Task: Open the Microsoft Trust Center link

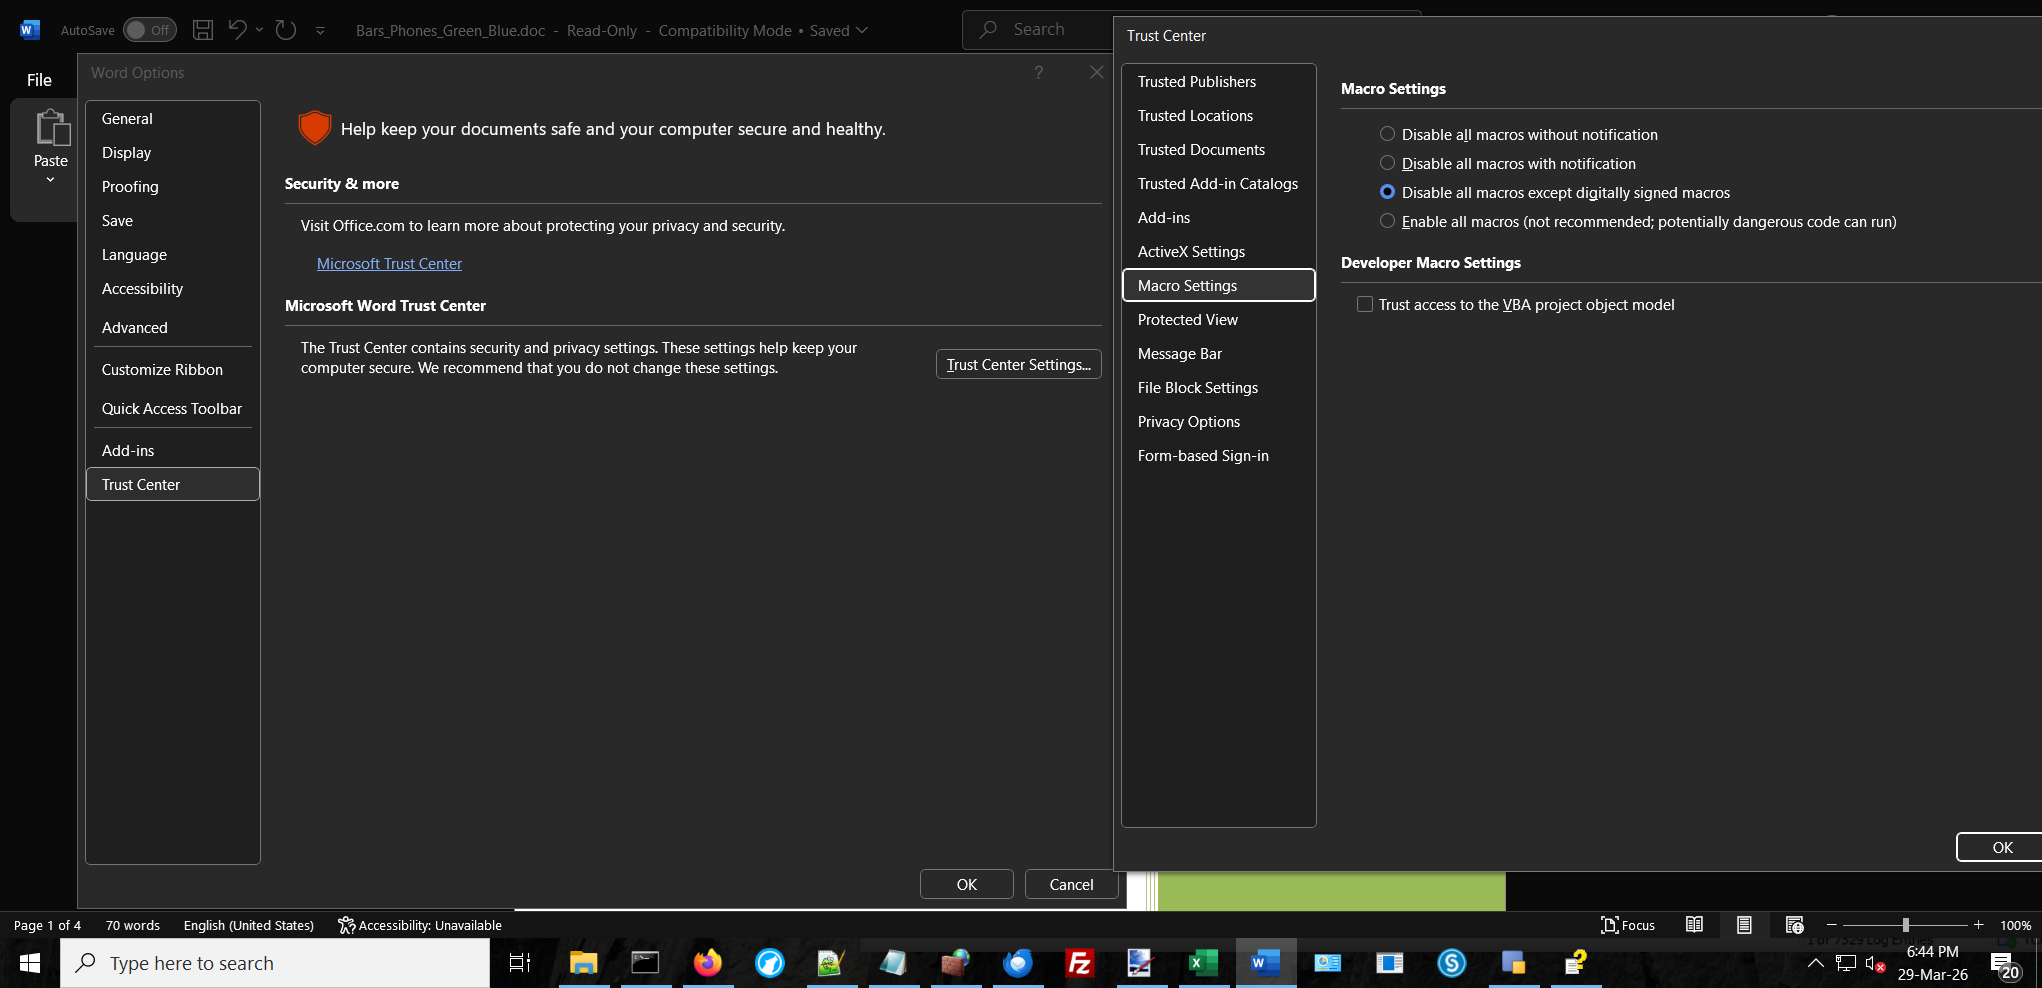Action: [389, 264]
